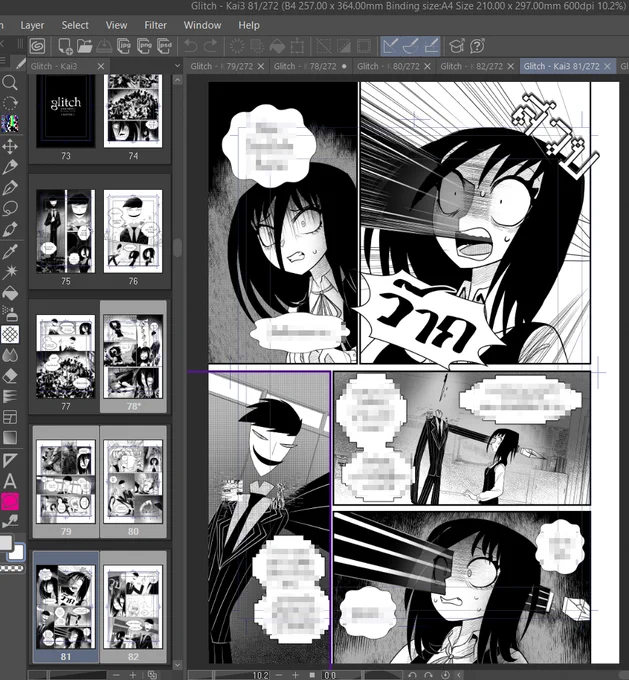Close the Glitch - Kai3 page manager tab
The width and height of the screenshot is (629, 680).
101,66
